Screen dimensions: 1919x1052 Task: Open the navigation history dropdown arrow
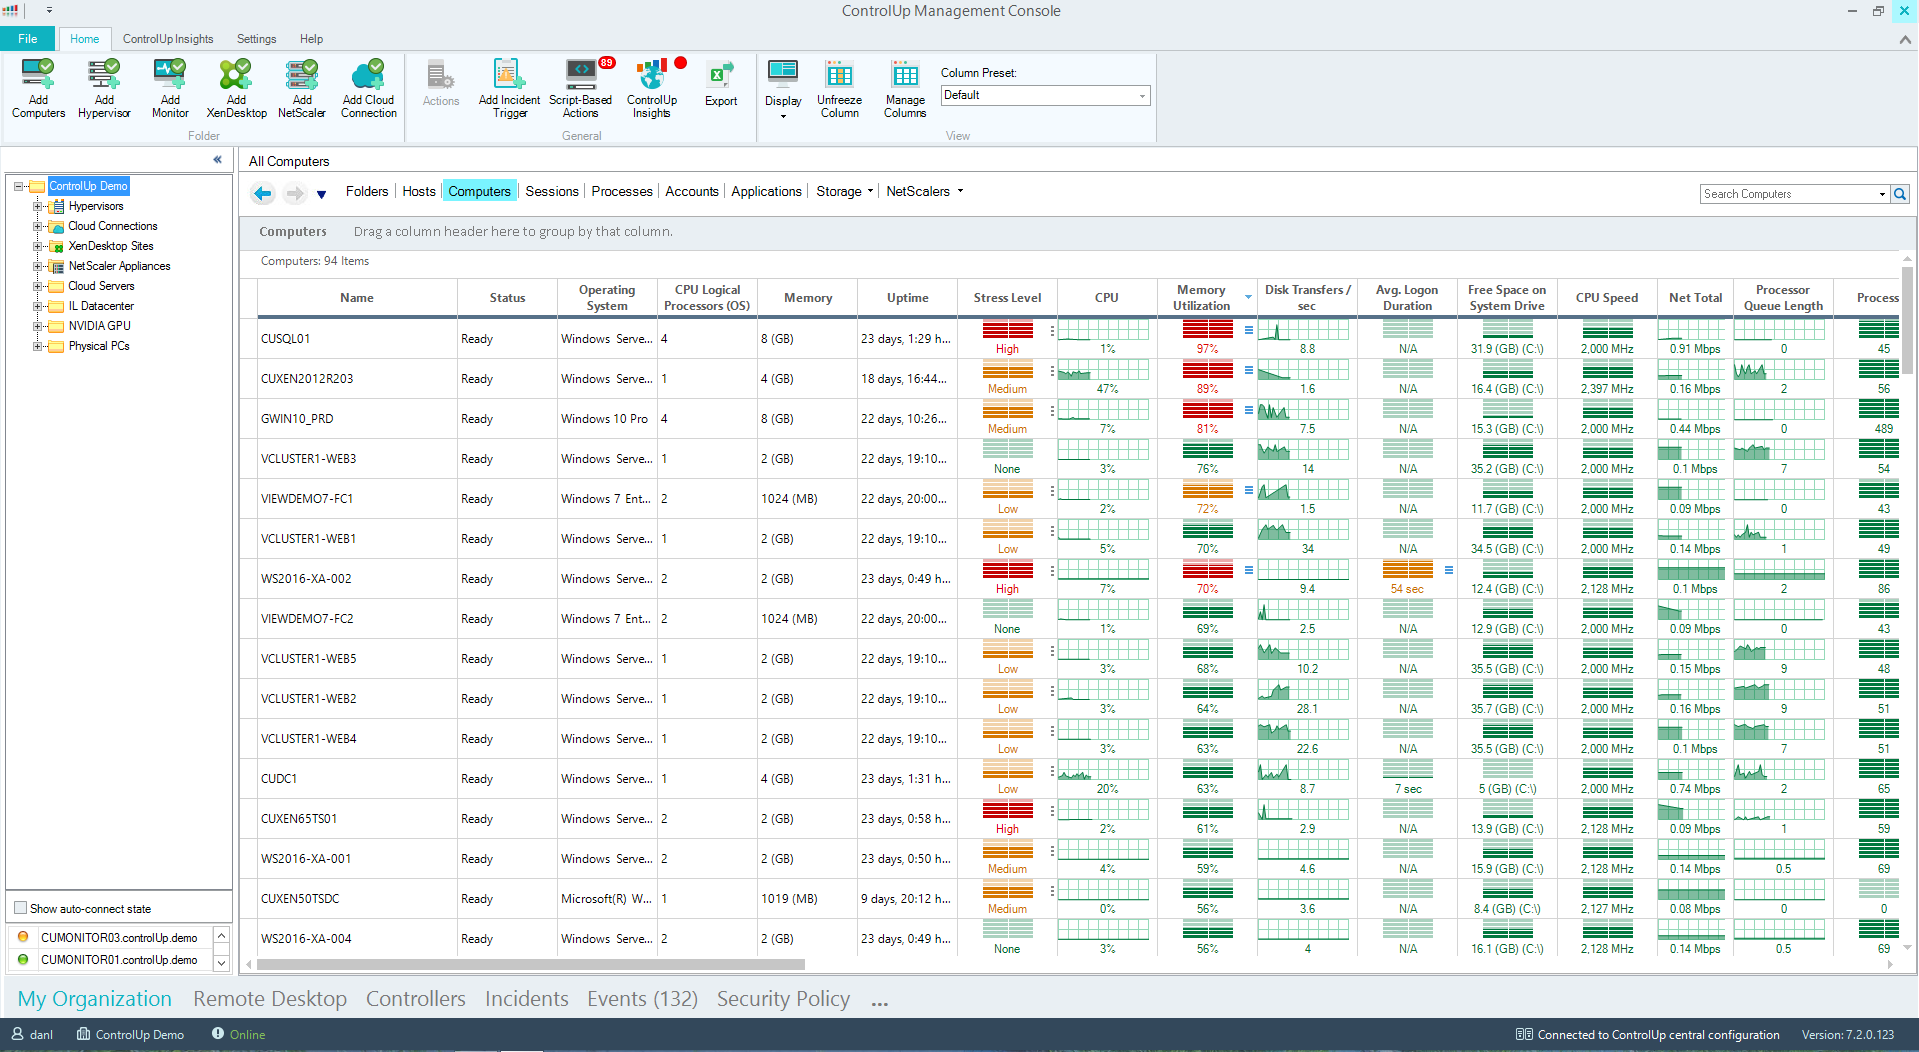pos(321,194)
